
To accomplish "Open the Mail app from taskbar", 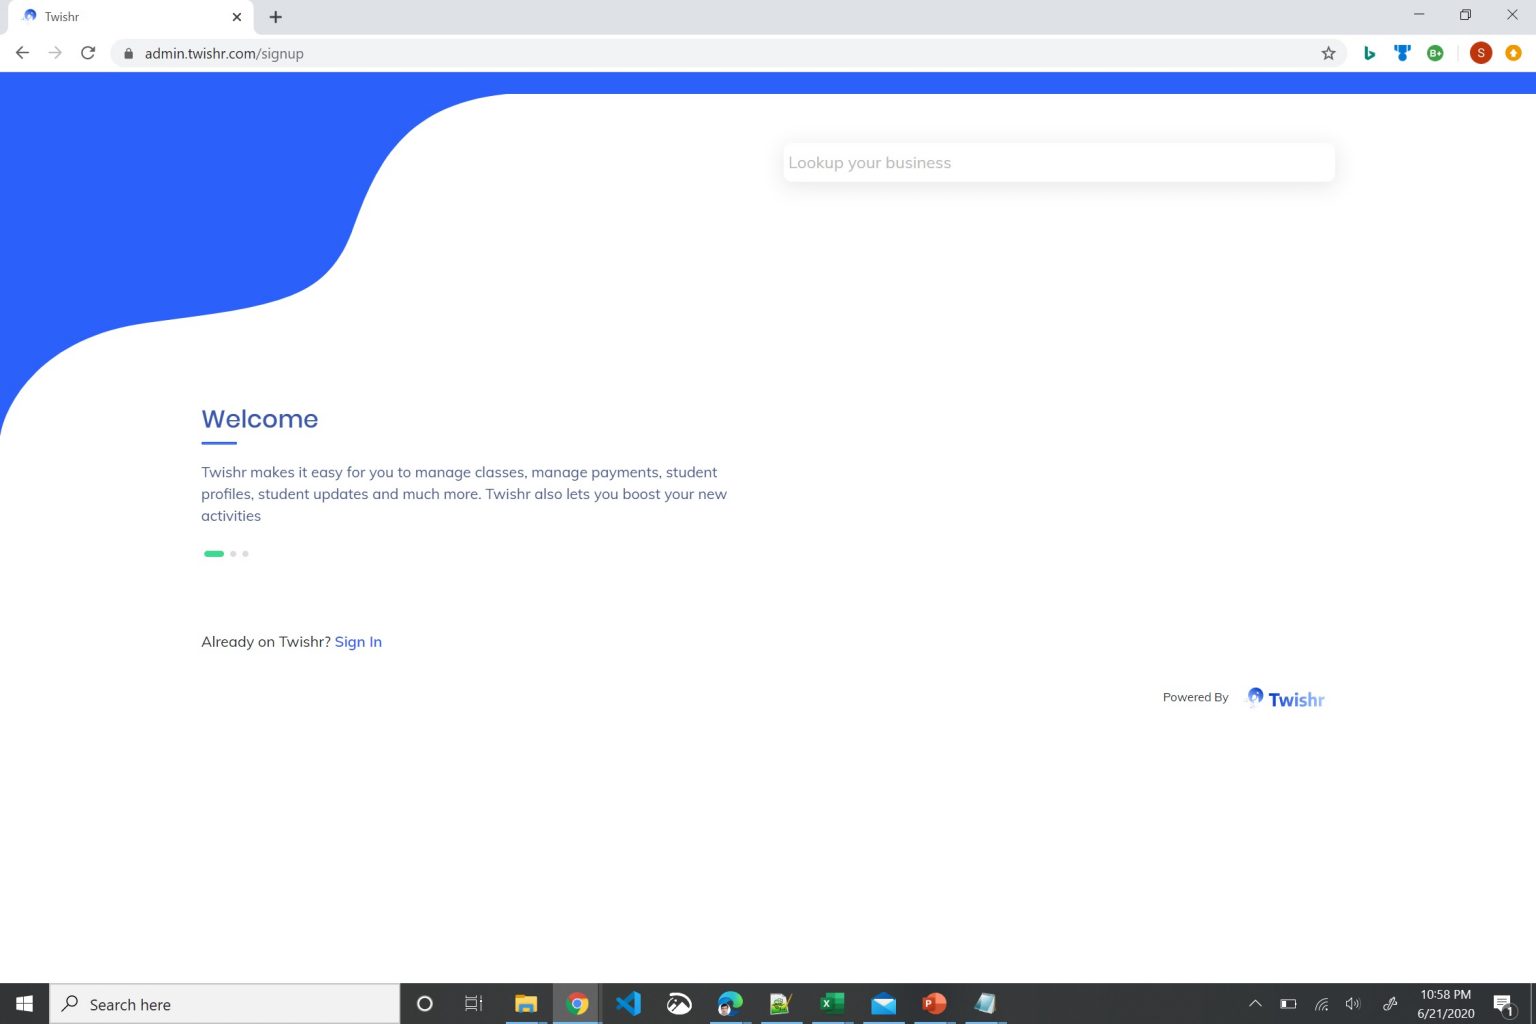I will pyautogui.click(x=883, y=1004).
